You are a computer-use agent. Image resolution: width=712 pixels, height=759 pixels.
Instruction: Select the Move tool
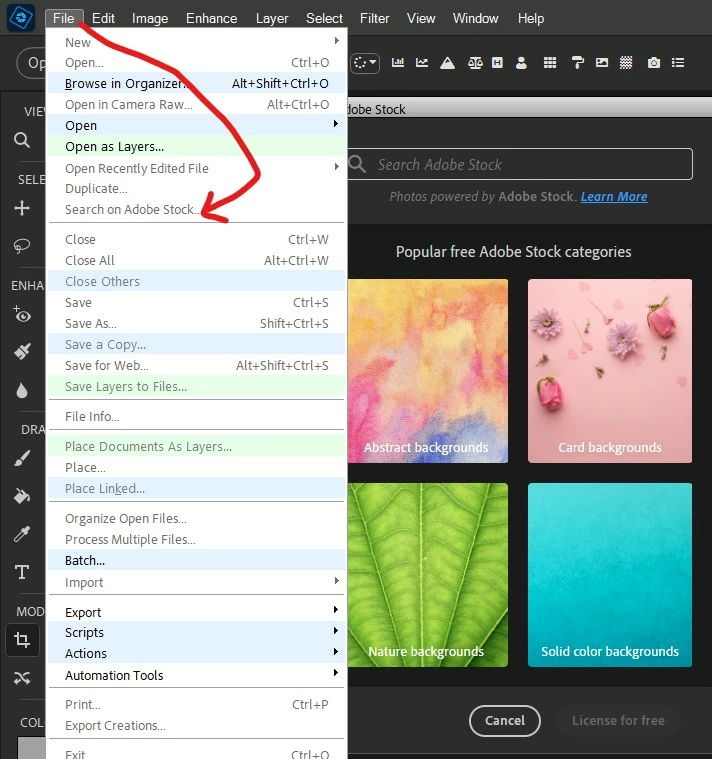[22, 208]
